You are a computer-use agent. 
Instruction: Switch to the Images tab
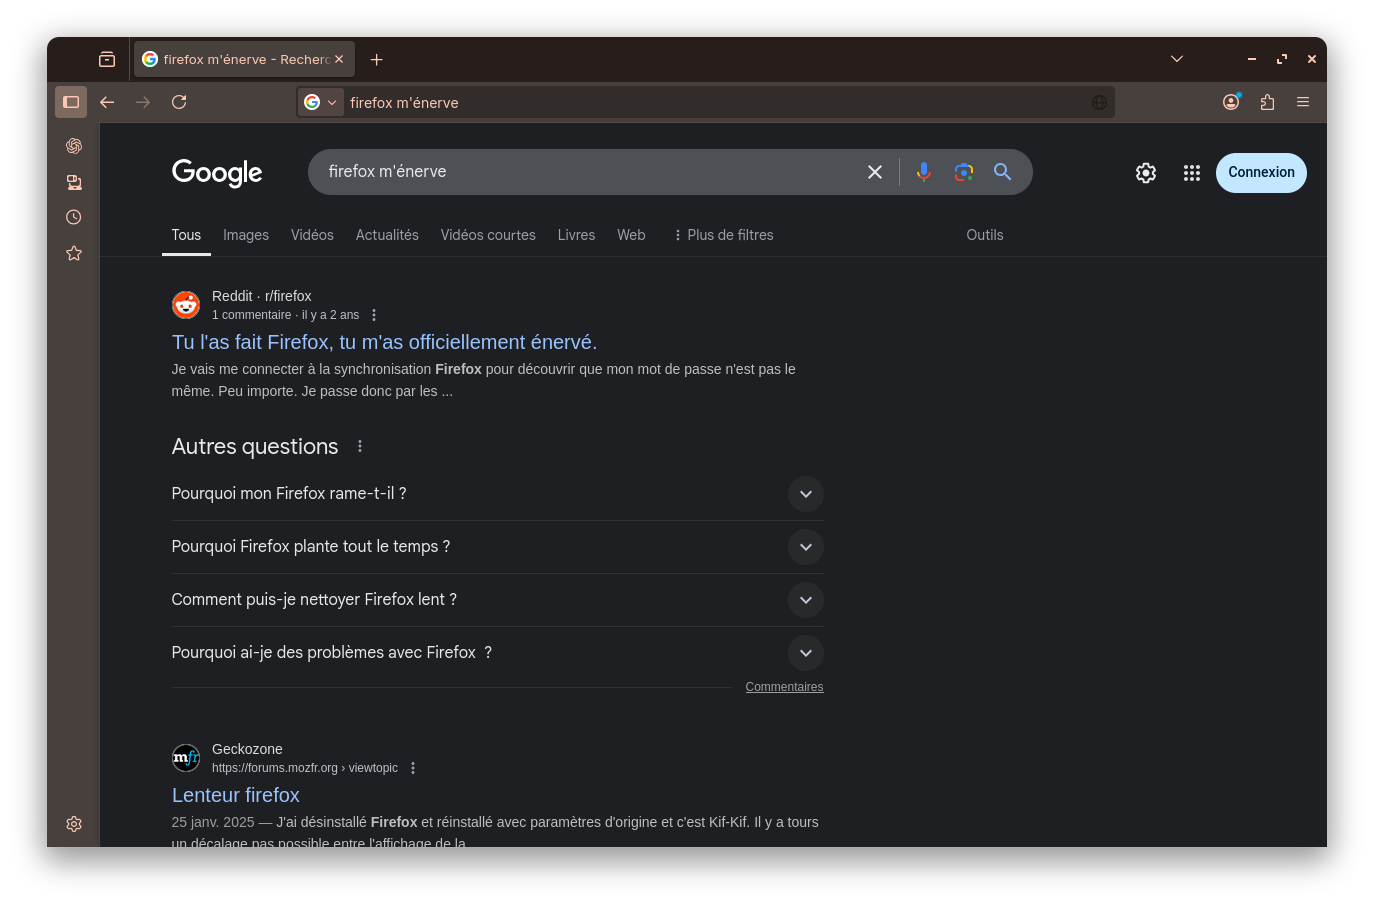[246, 235]
